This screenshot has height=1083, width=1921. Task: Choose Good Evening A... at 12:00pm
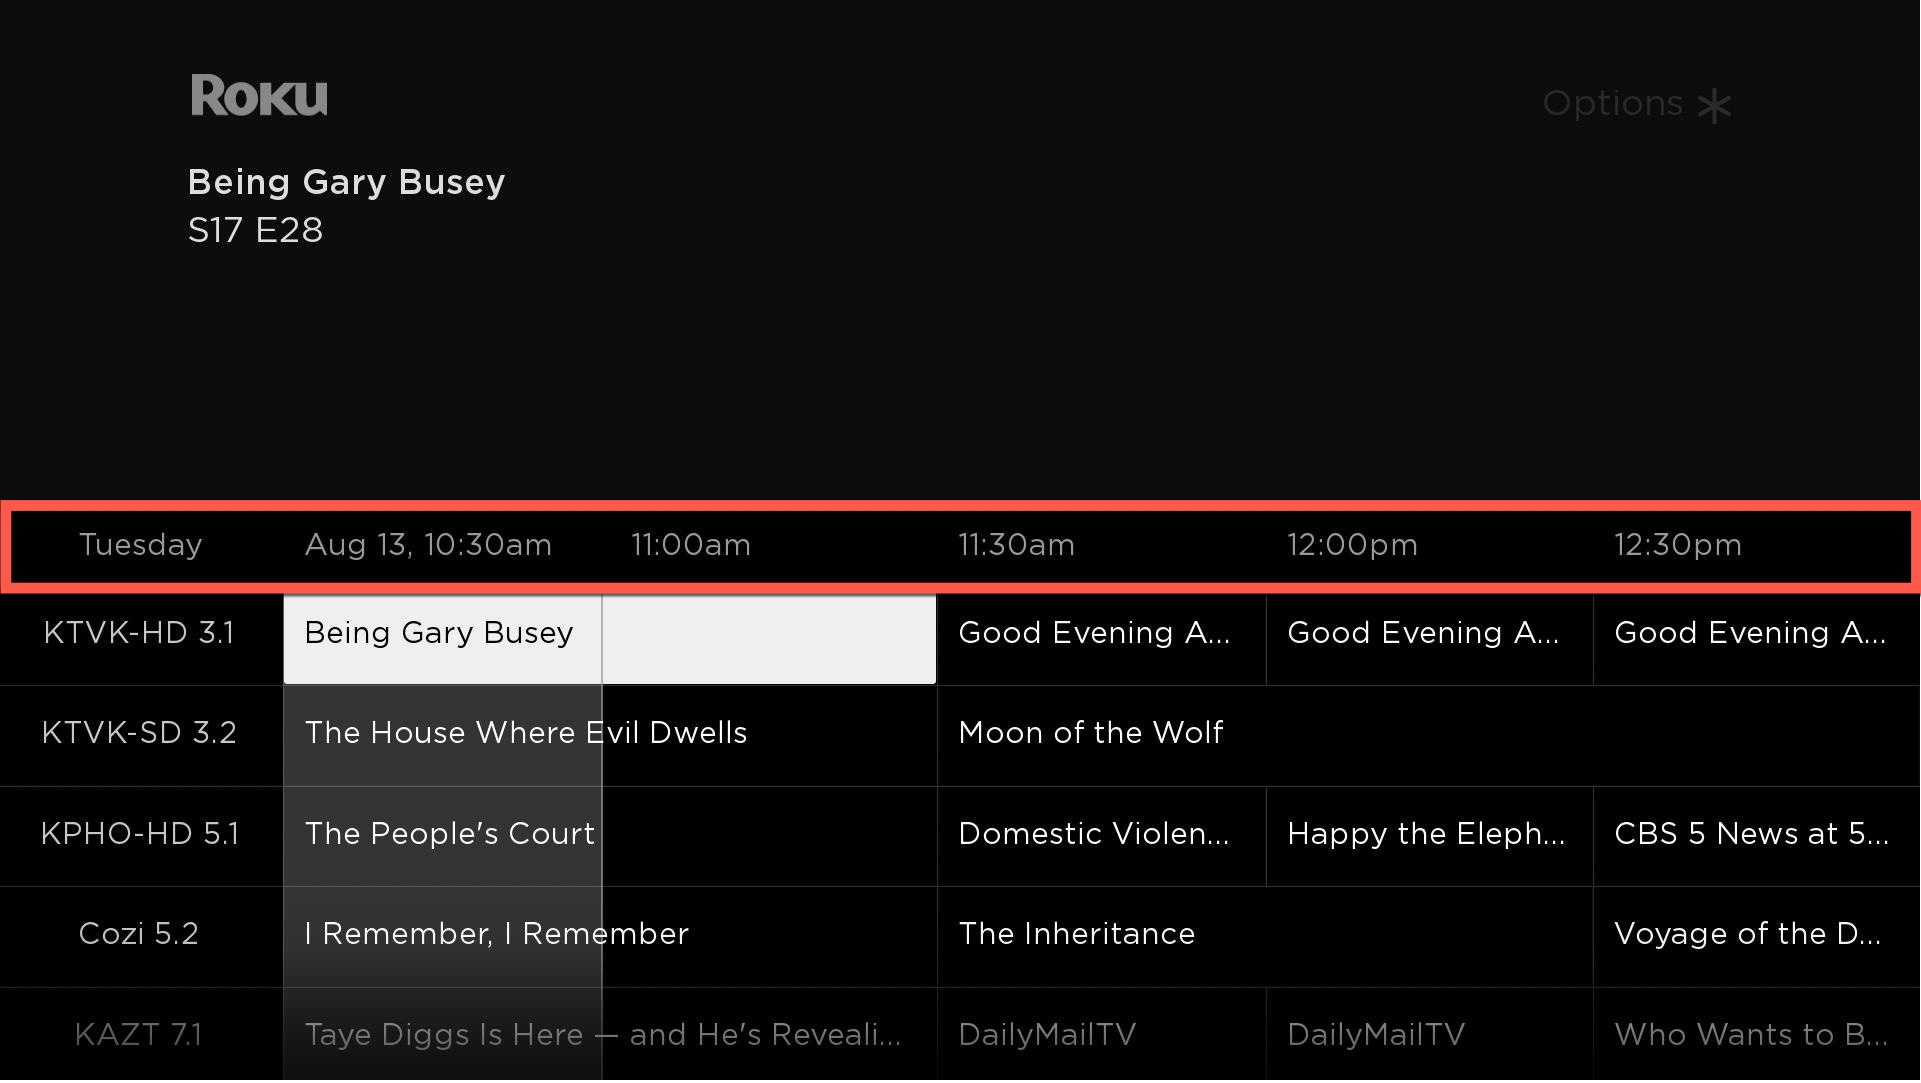pos(1430,640)
